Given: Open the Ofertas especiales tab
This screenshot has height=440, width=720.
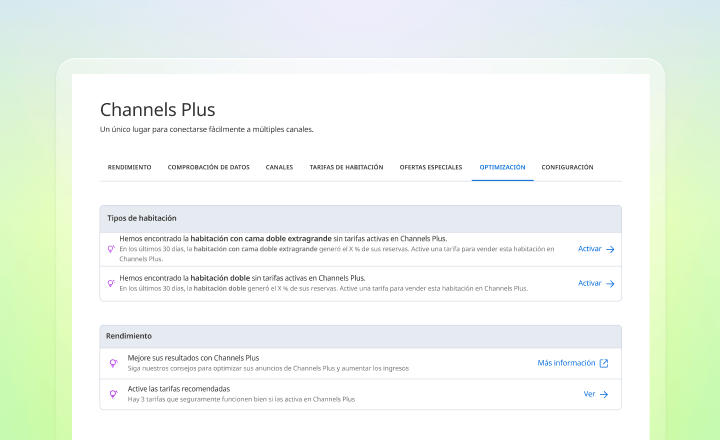Looking at the screenshot, I should (431, 167).
